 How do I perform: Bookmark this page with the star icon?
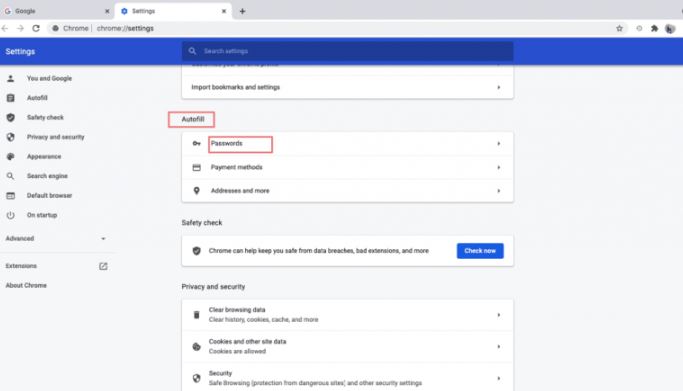[619, 28]
